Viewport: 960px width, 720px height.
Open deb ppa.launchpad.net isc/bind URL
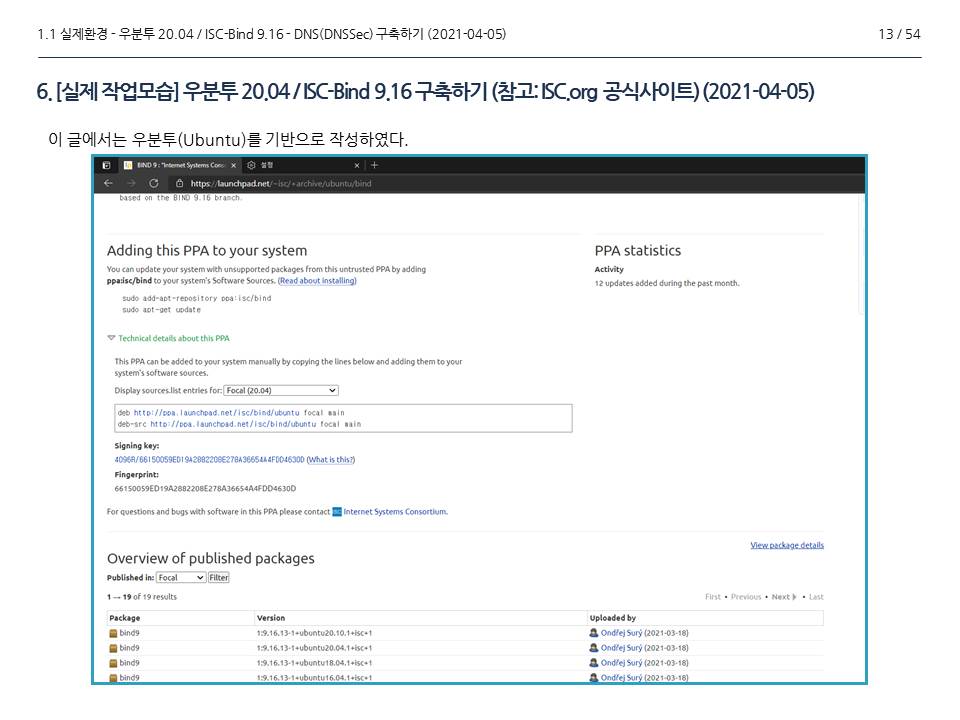(x=217, y=413)
